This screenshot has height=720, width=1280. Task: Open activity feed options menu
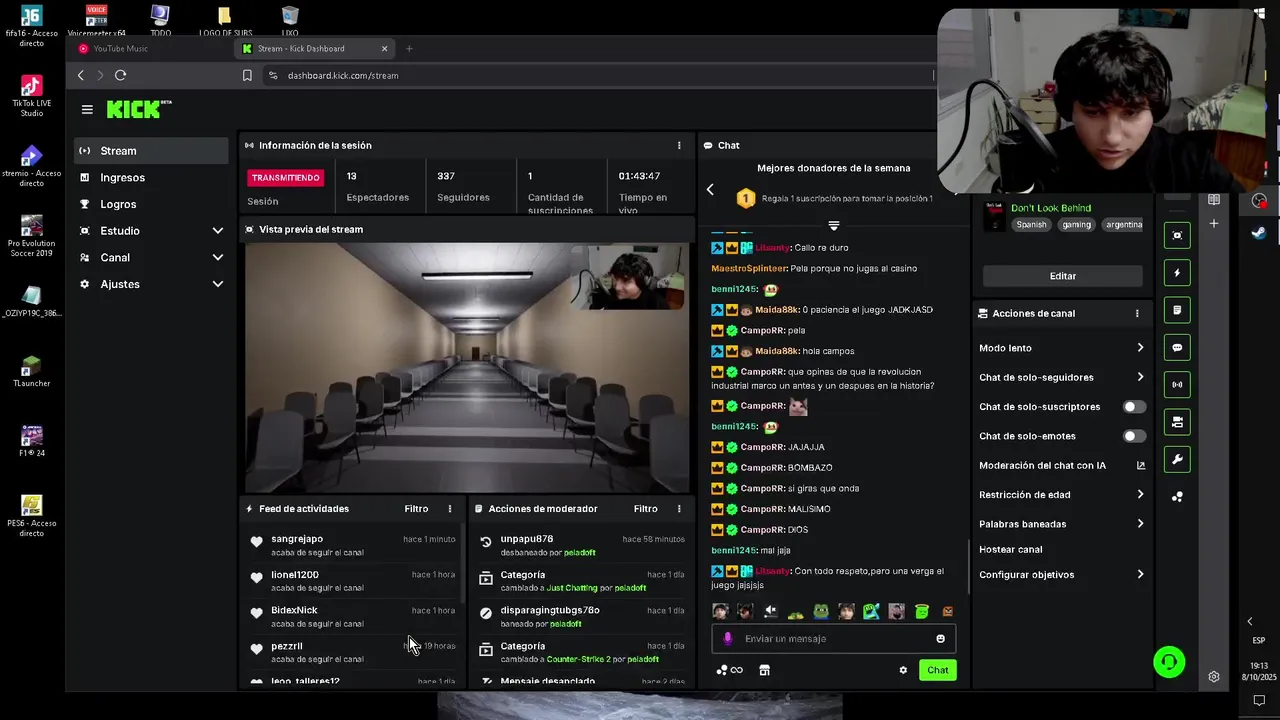click(x=450, y=509)
